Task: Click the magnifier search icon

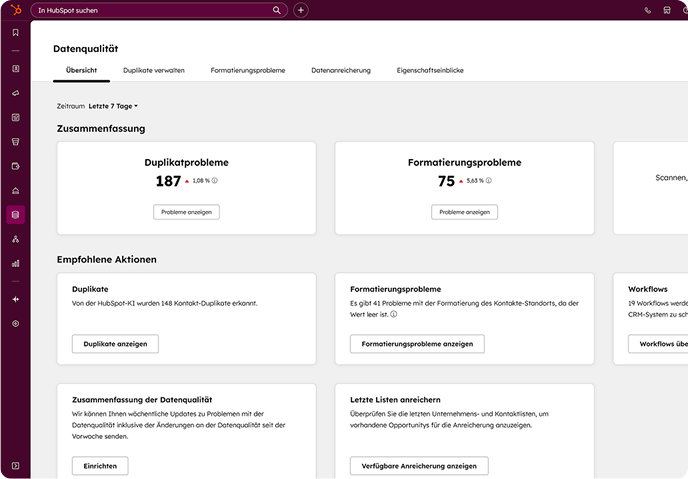Action: pos(277,10)
